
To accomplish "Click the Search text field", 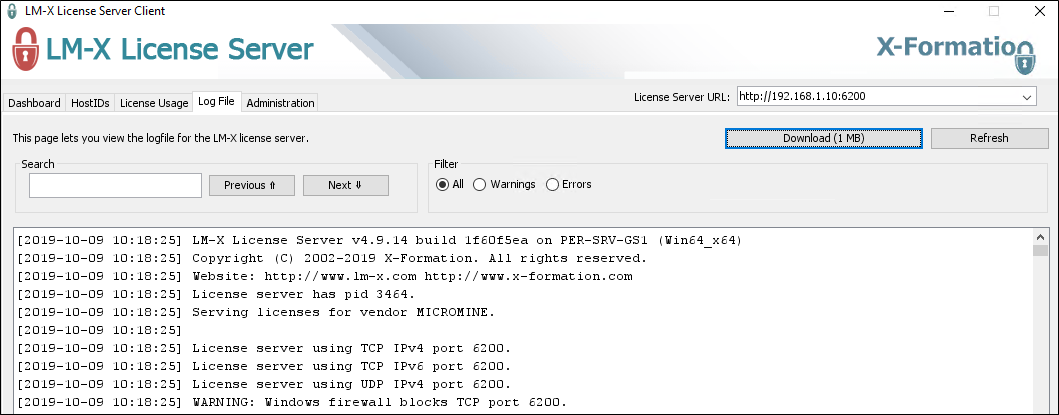I will (115, 185).
